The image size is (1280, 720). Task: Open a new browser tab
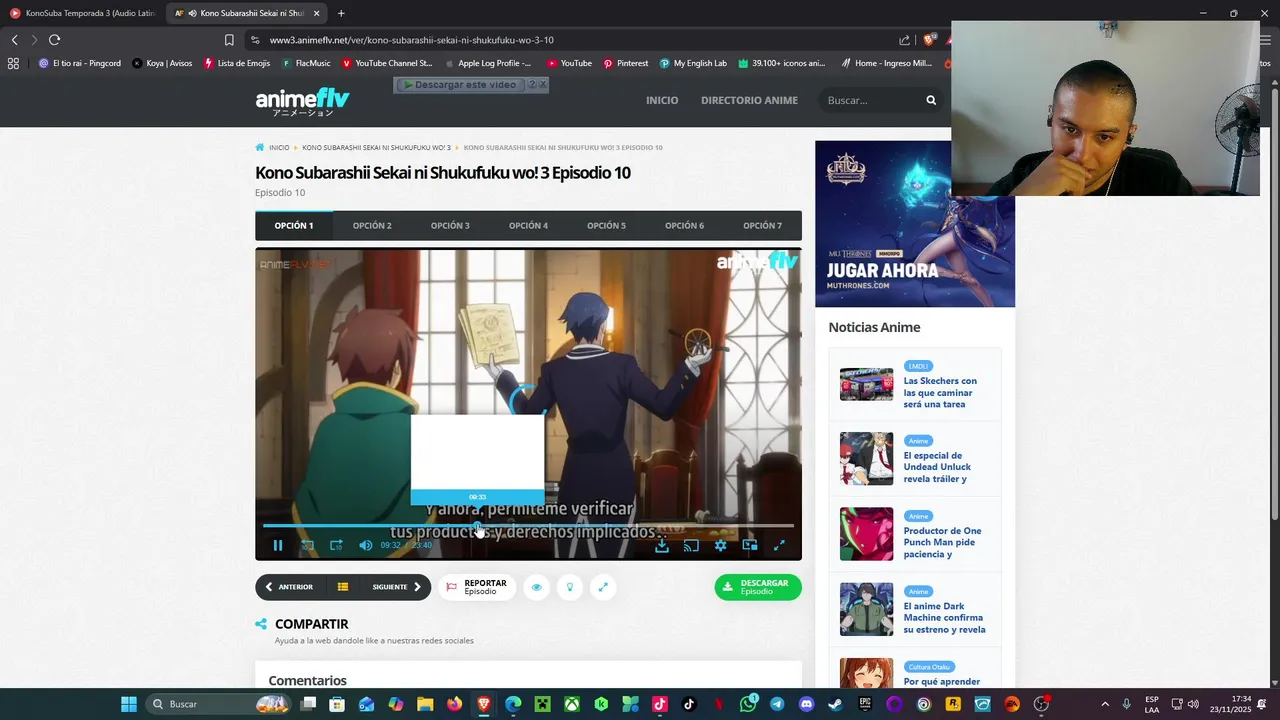point(341,13)
